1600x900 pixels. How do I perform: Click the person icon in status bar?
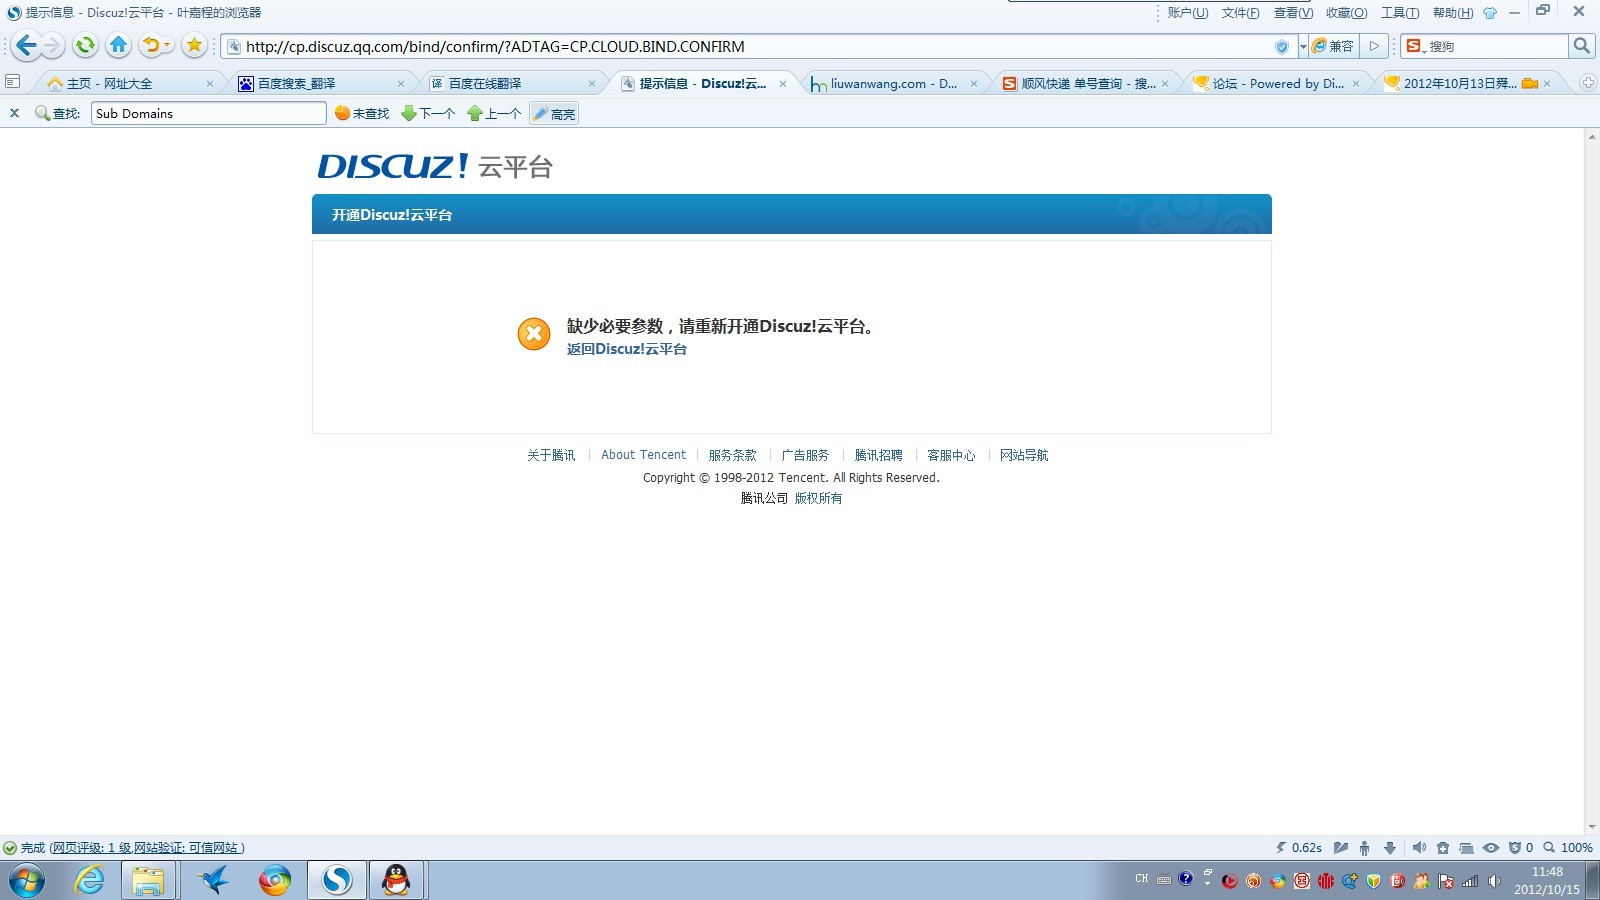1364,848
